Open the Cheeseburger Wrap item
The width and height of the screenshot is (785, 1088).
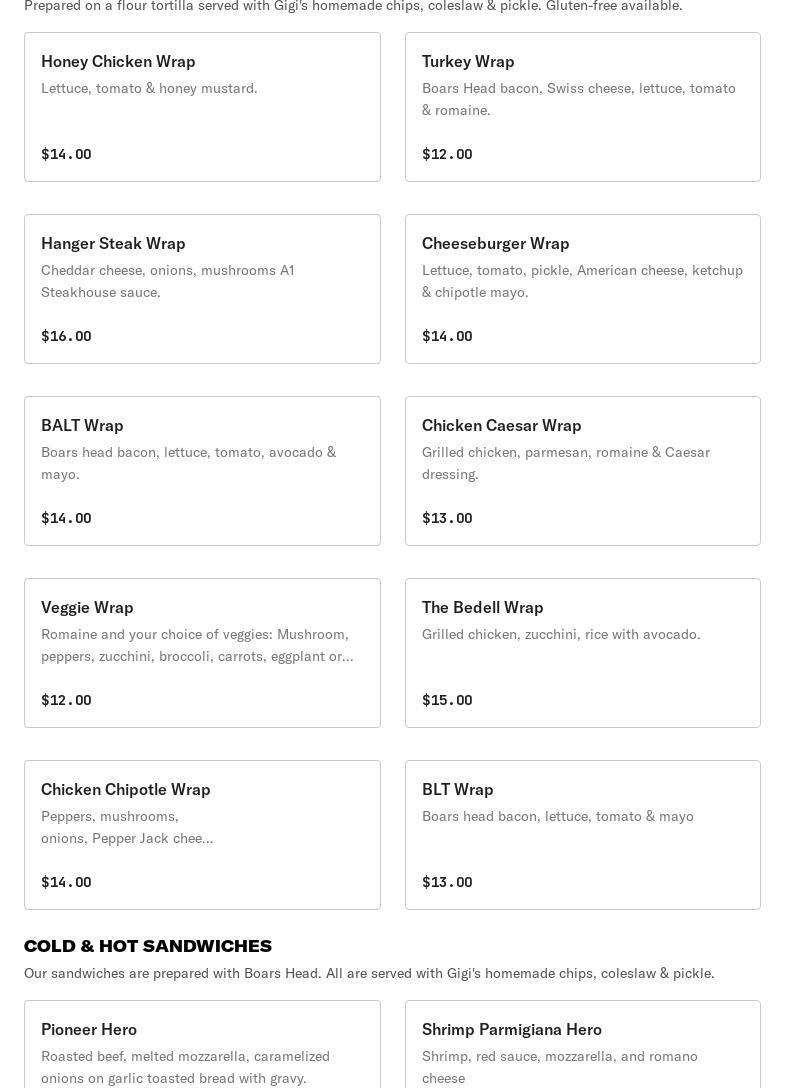click(x=582, y=289)
